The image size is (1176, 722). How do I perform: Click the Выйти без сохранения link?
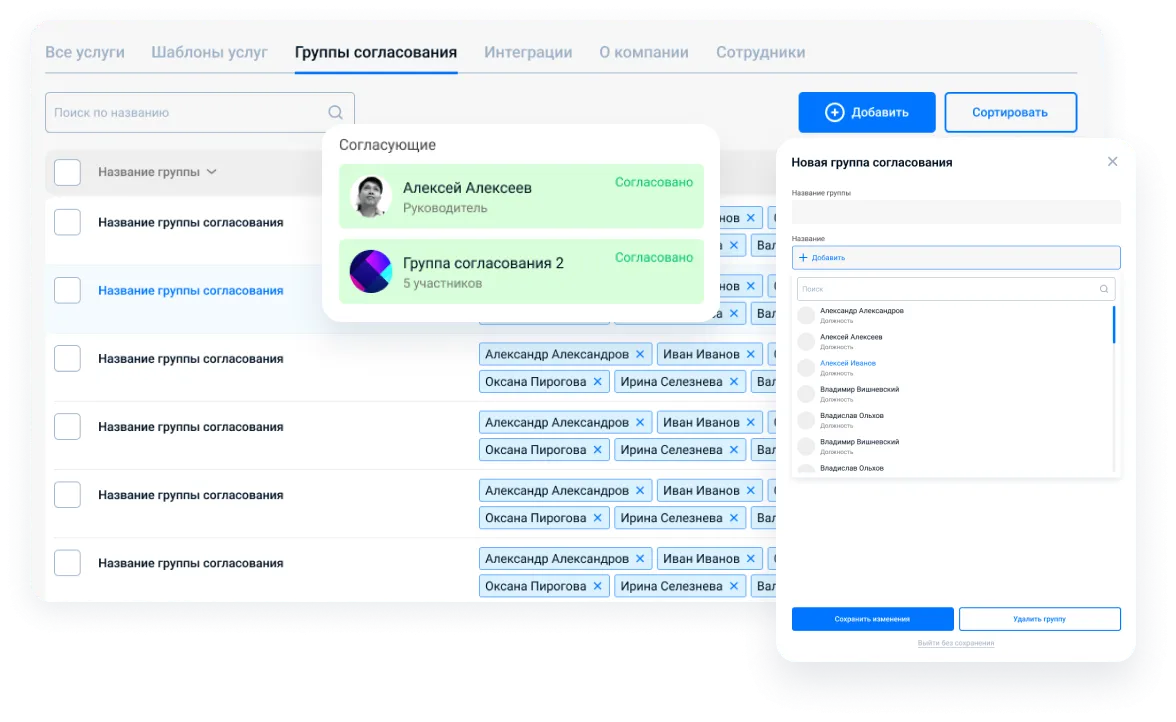click(956, 643)
